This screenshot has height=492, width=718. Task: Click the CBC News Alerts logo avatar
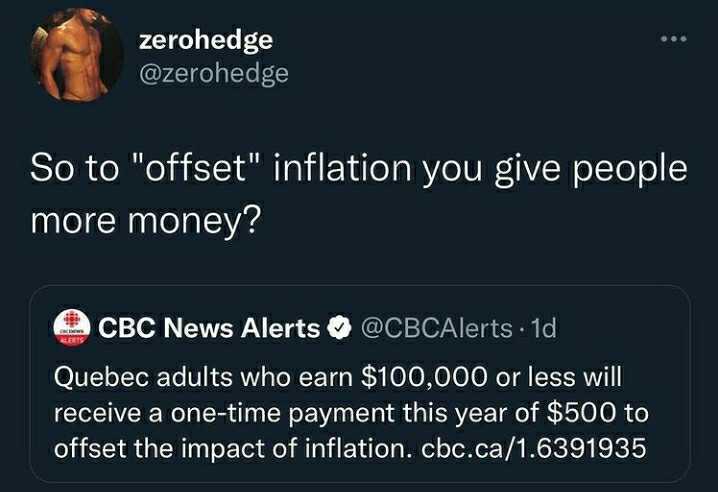pos(71,328)
